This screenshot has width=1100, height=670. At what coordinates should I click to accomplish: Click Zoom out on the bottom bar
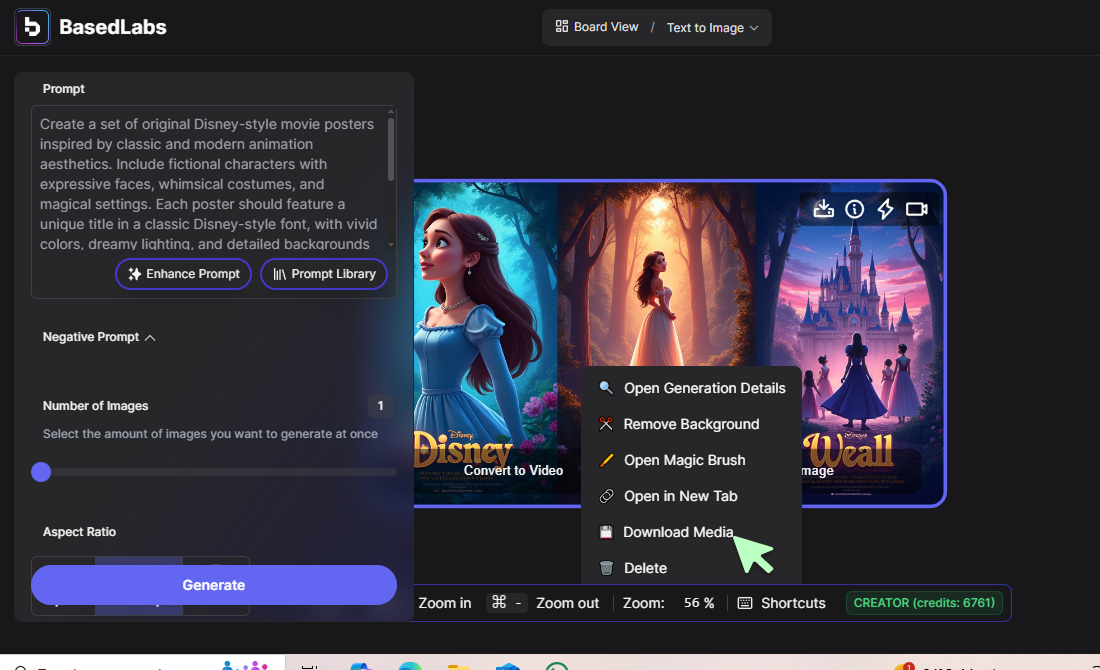pyautogui.click(x=568, y=603)
